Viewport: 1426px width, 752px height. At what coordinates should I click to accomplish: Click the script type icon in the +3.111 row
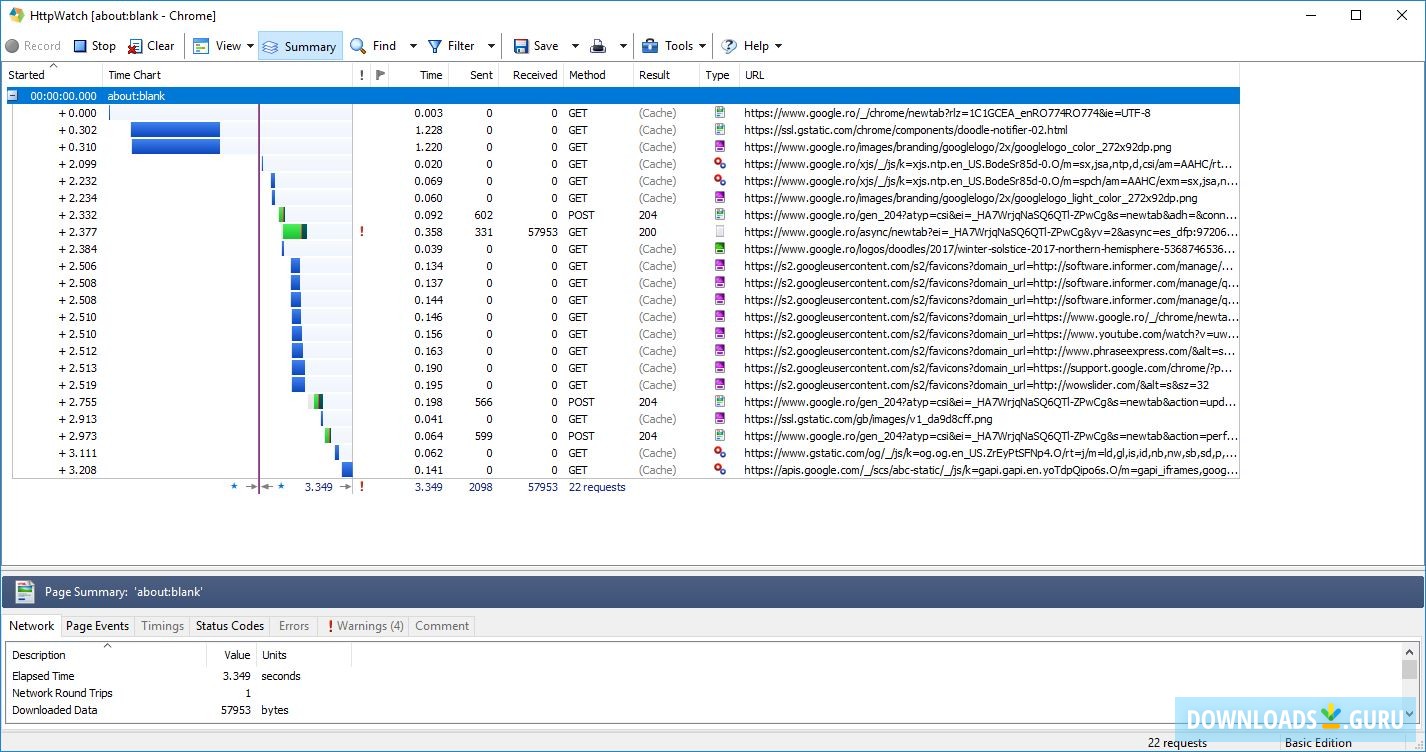[x=719, y=453]
